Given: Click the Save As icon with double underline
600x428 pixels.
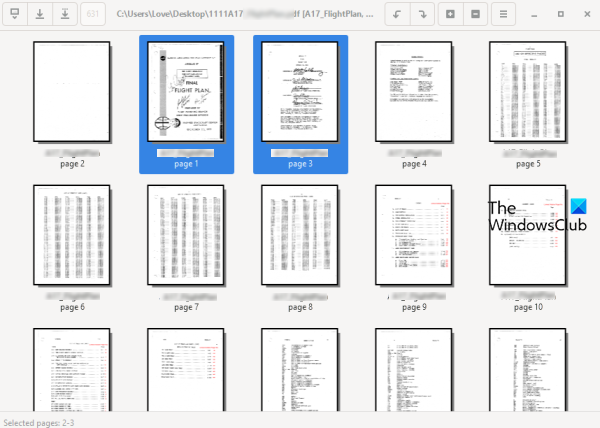Looking at the screenshot, I should [x=65, y=14].
